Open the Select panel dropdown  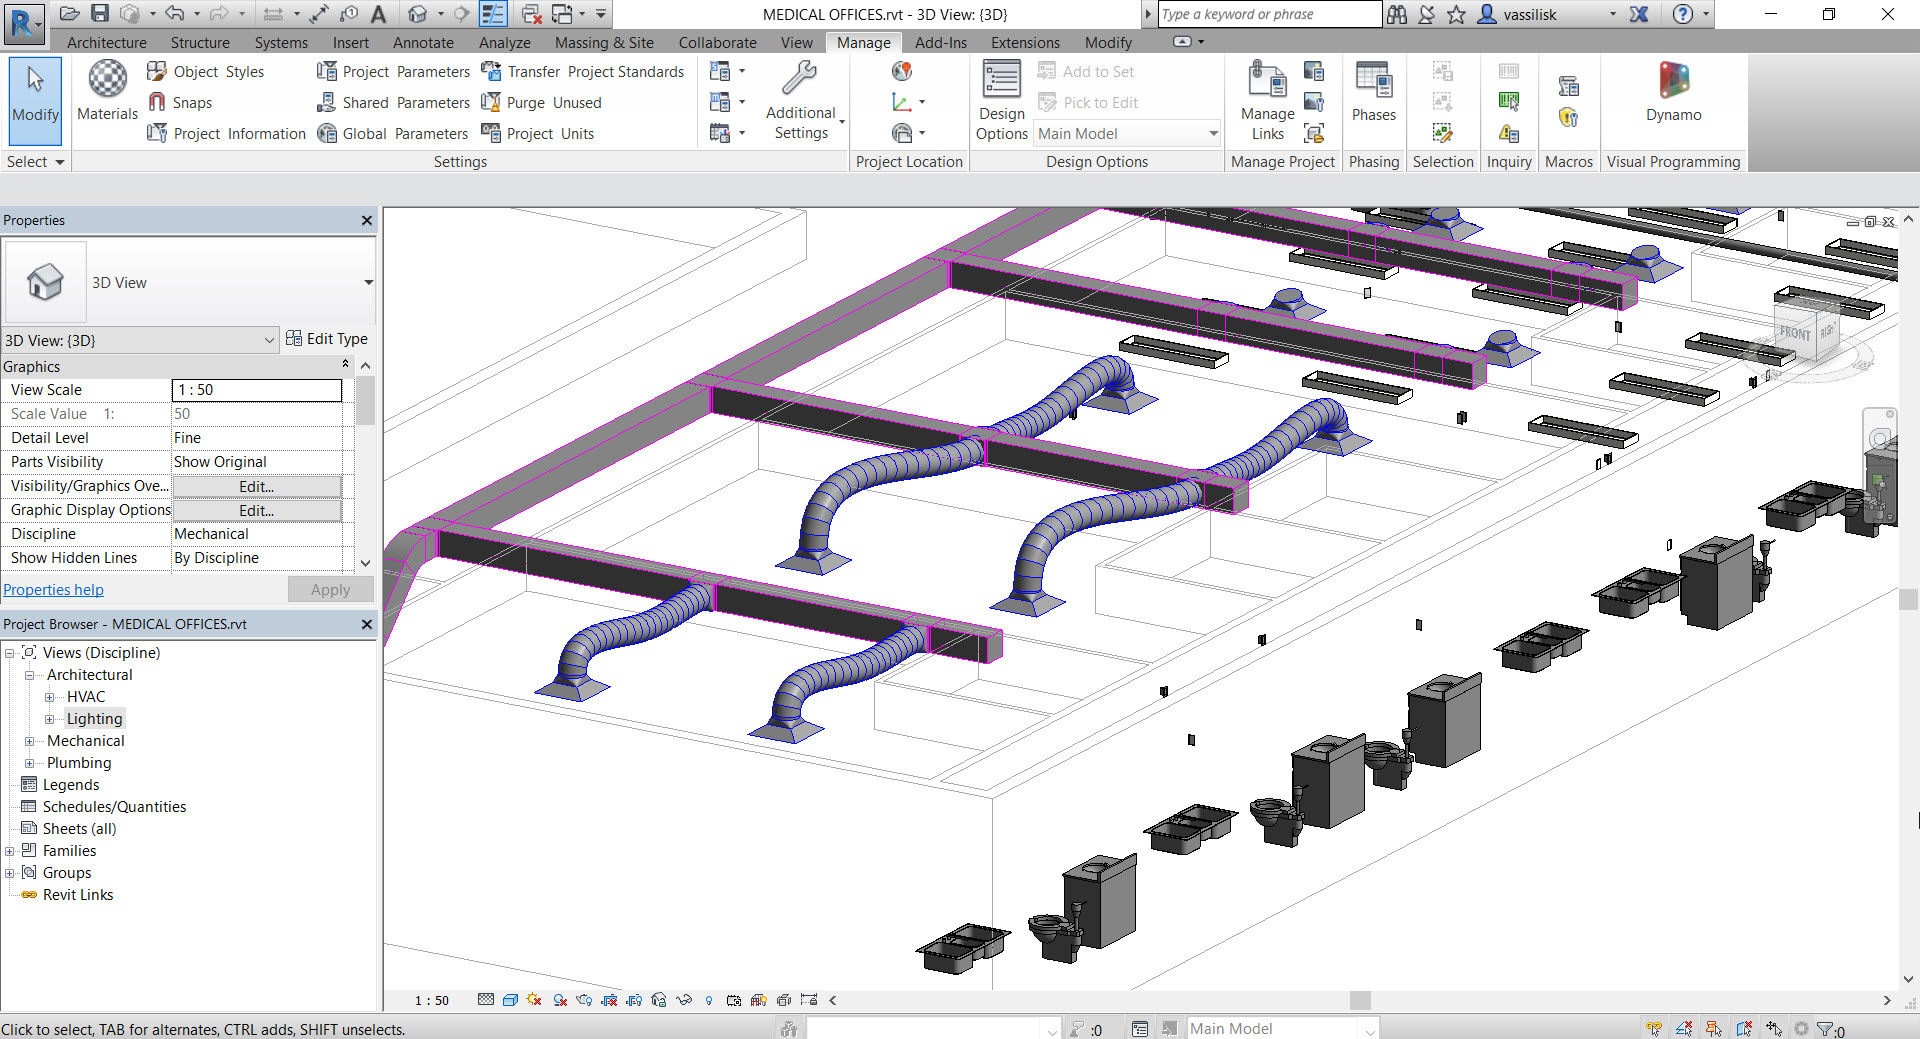(35, 161)
